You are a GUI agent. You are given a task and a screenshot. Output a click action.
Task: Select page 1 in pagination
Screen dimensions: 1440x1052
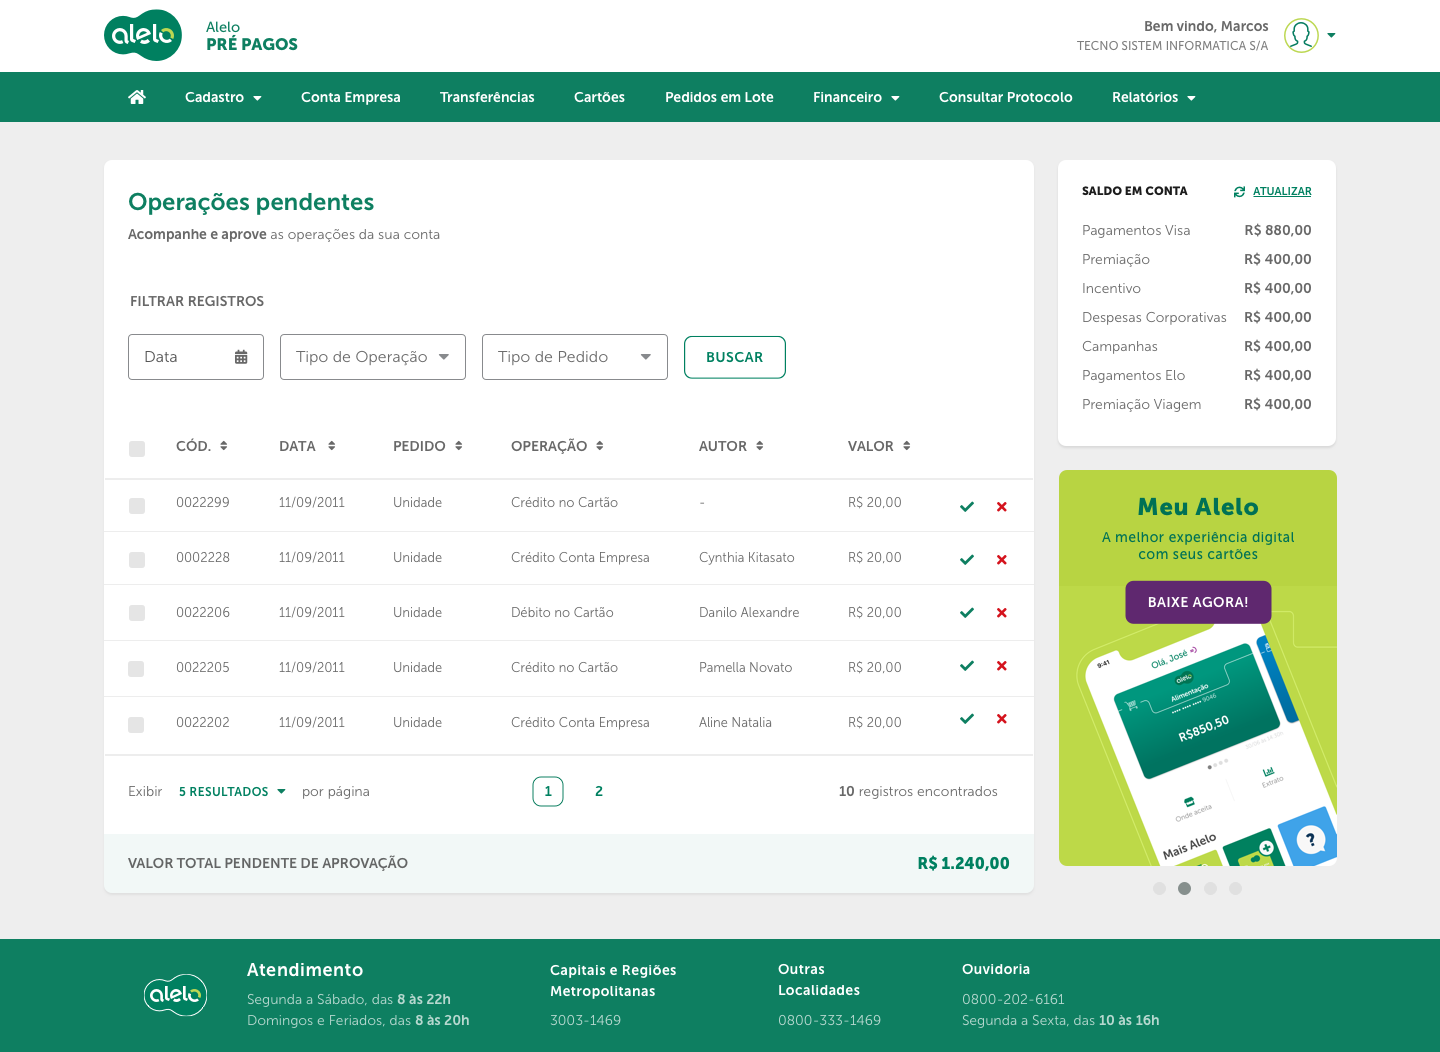tap(548, 791)
